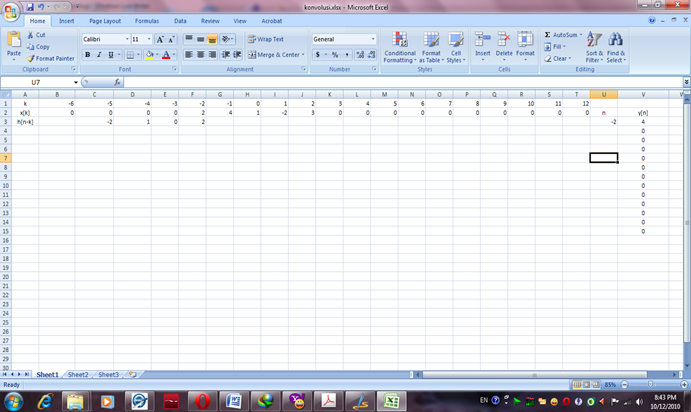Open Cell Styles gallery

tap(456, 47)
